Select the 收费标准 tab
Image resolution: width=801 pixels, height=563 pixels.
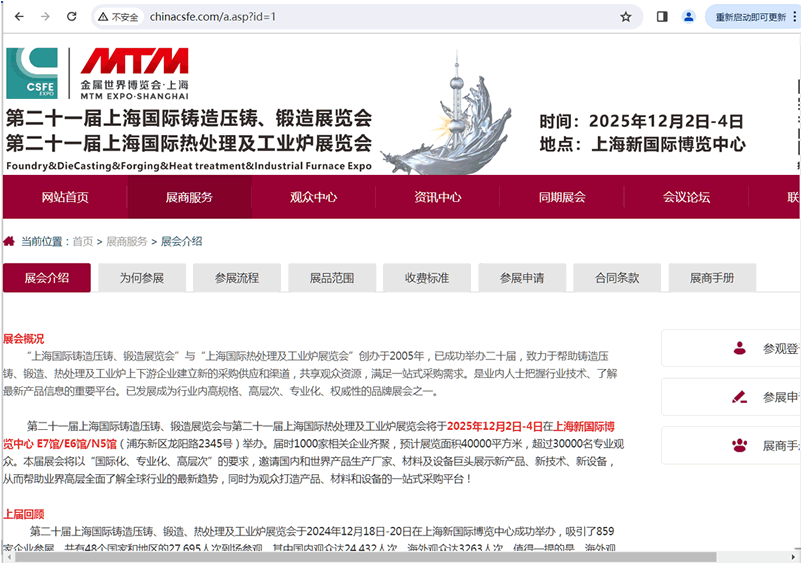pyautogui.click(x=427, y=278)
